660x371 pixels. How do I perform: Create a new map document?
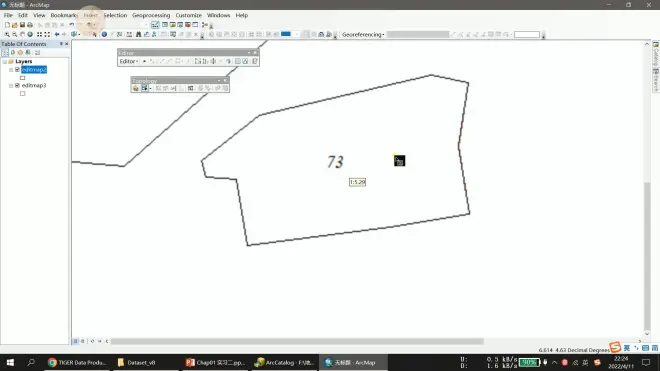(x=7, y=25)
